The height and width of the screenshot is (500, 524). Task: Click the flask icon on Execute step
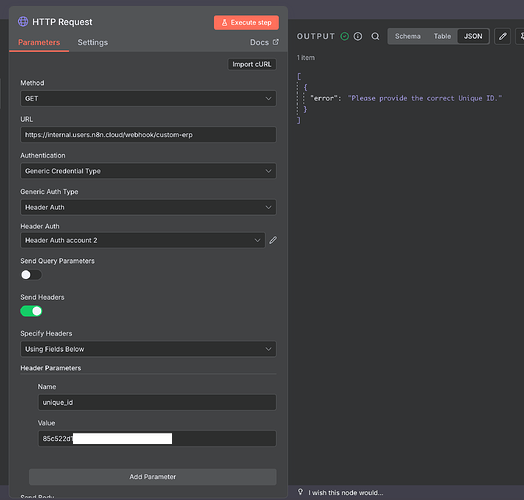tap(224, 22)
